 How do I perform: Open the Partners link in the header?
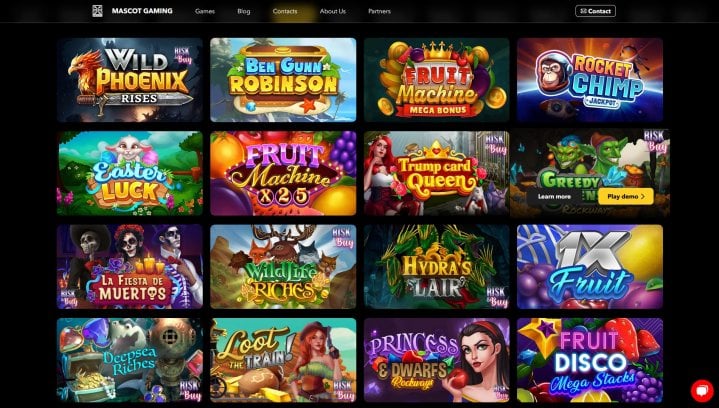[x=380, y=11]
